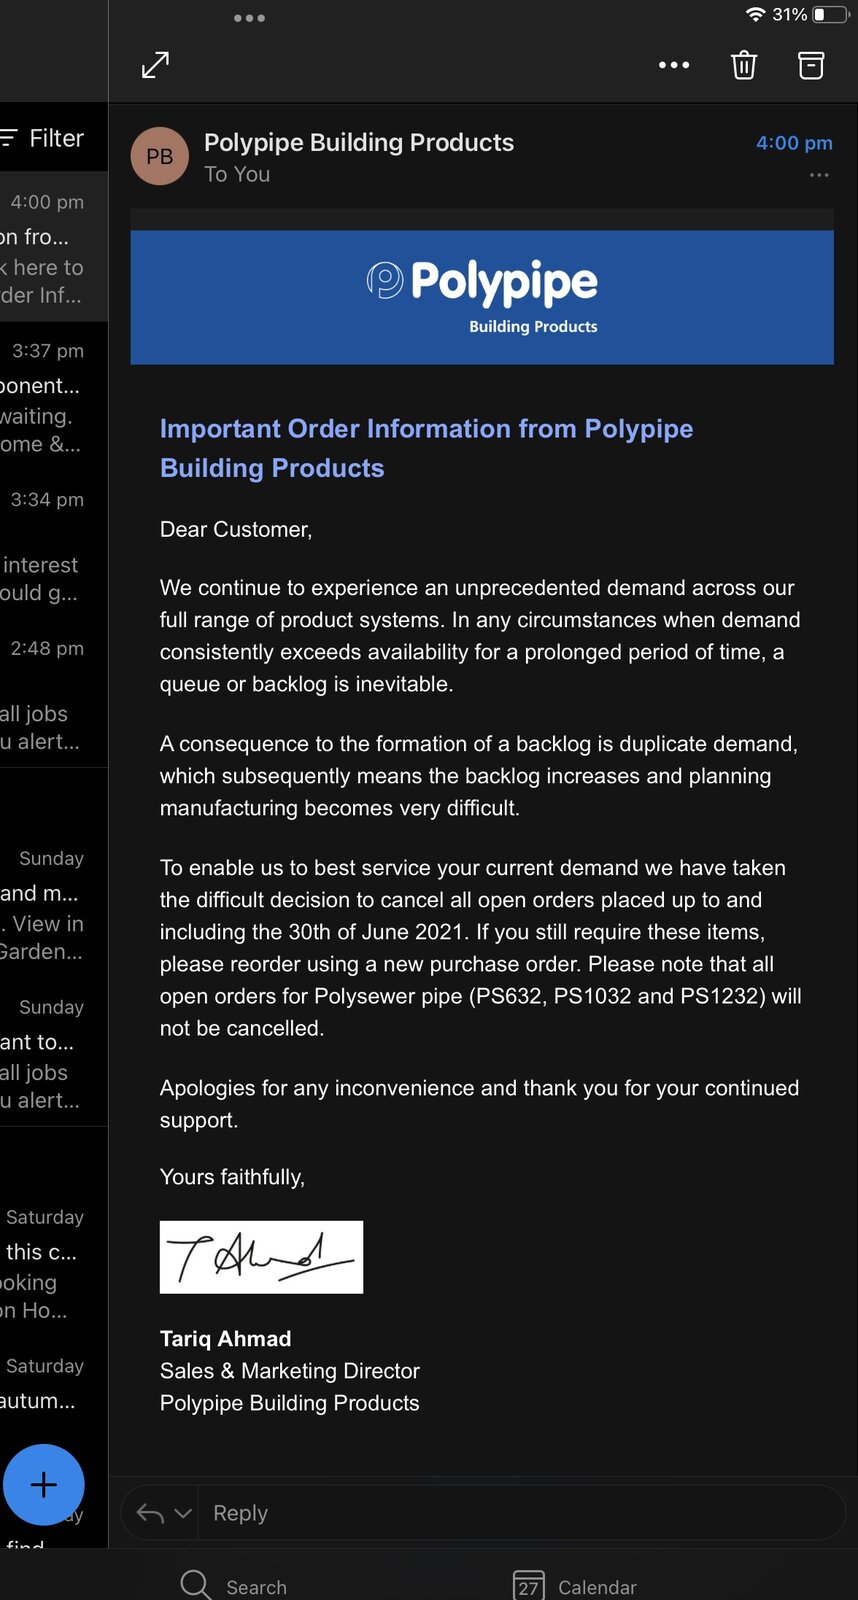The height and width of the screenshot is (1600, 858).
Task: Open message options under the 4:00 pm timestamp
Action: (x=819, y=175)
